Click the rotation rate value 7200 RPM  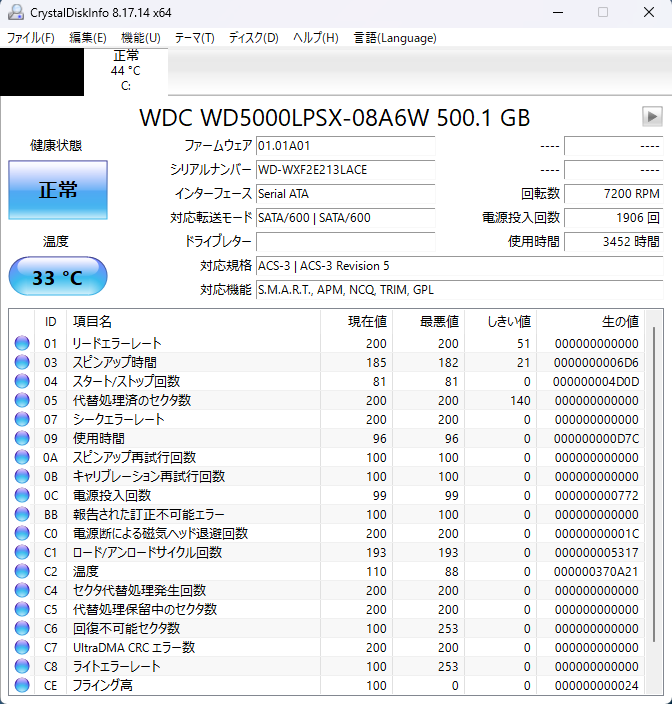tap(613, 194)
